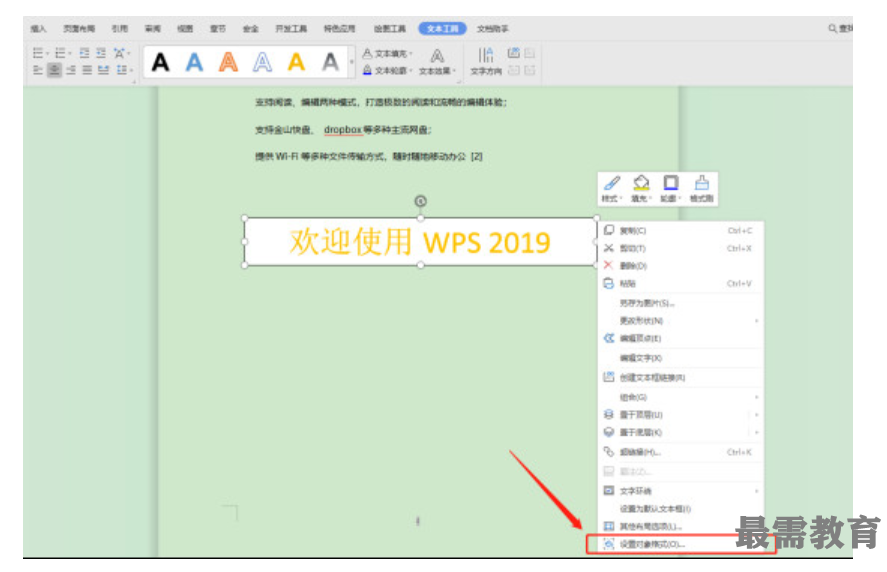The width and height of the screenshot is (887, 572).
Task: Open the 轮廓 outline mini-toolbar button
Action: 671,189
